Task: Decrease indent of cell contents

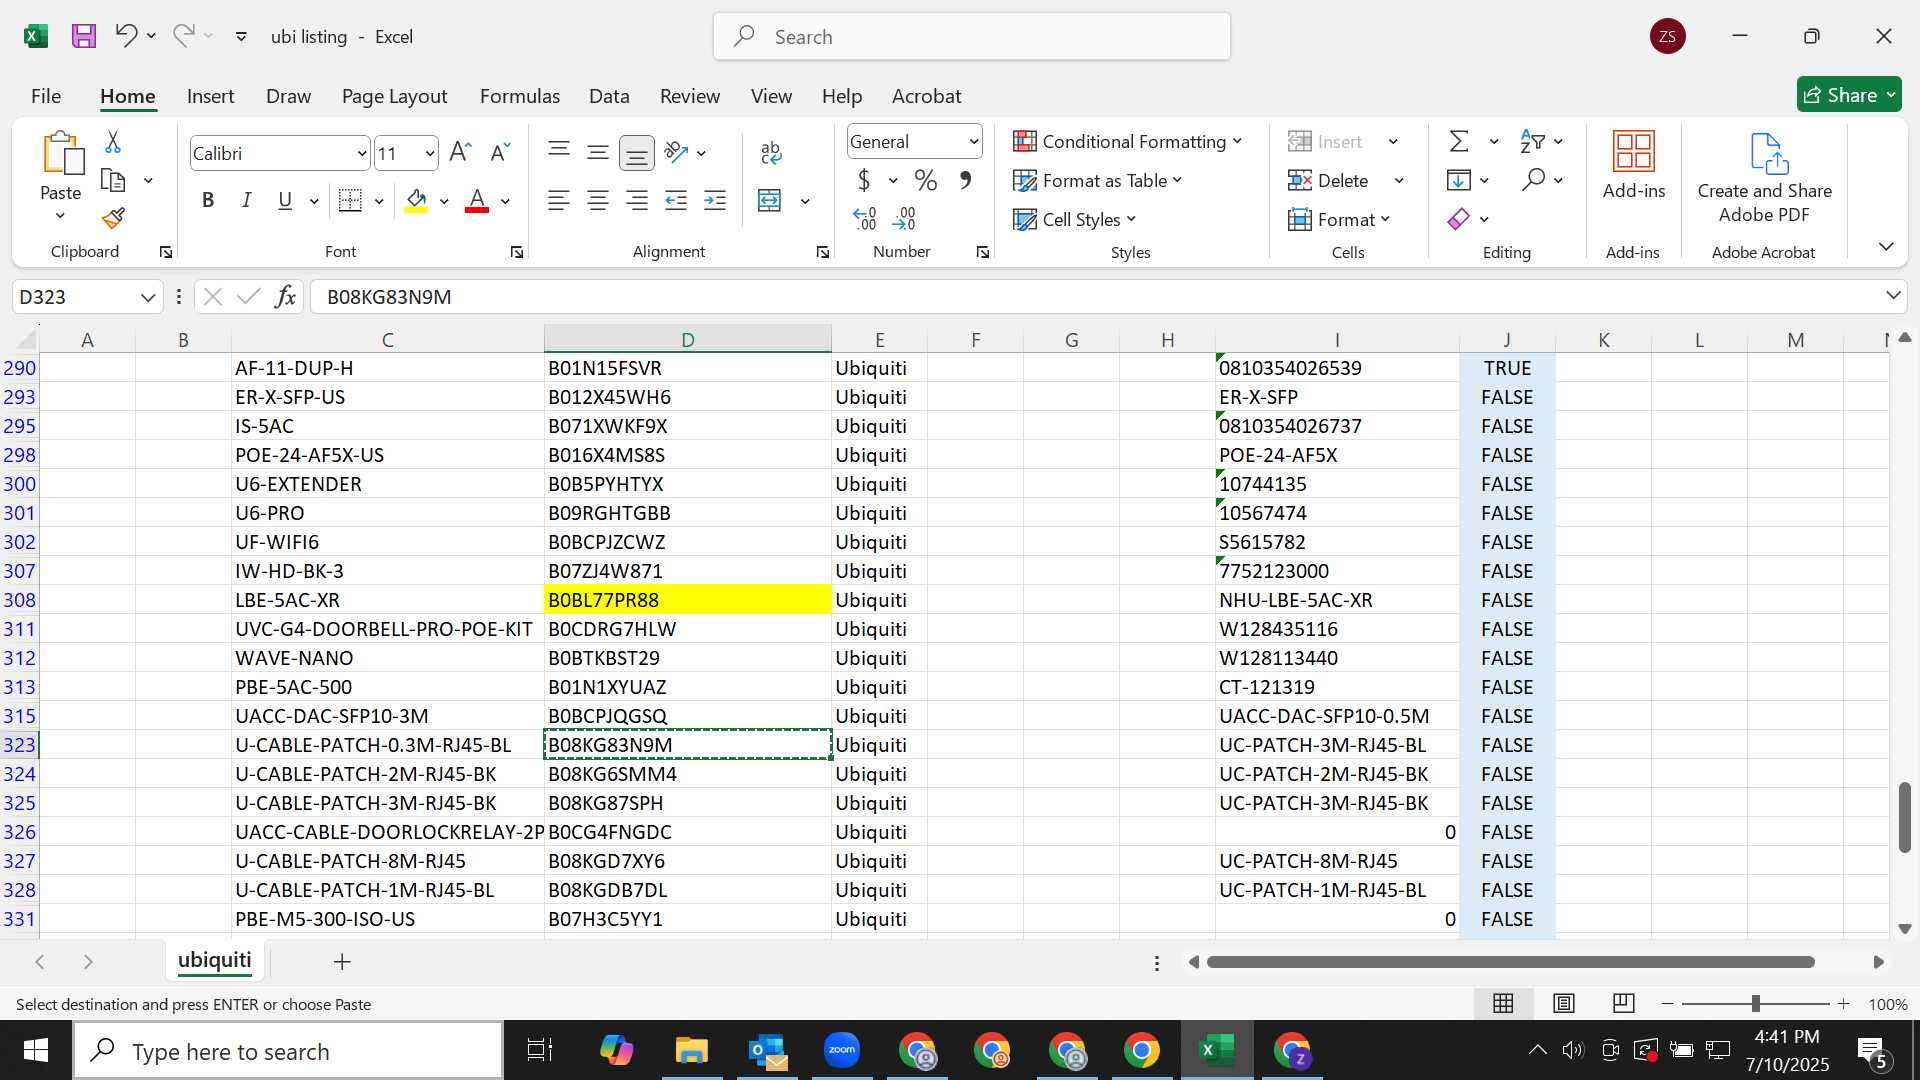Action: pos(676,200)
